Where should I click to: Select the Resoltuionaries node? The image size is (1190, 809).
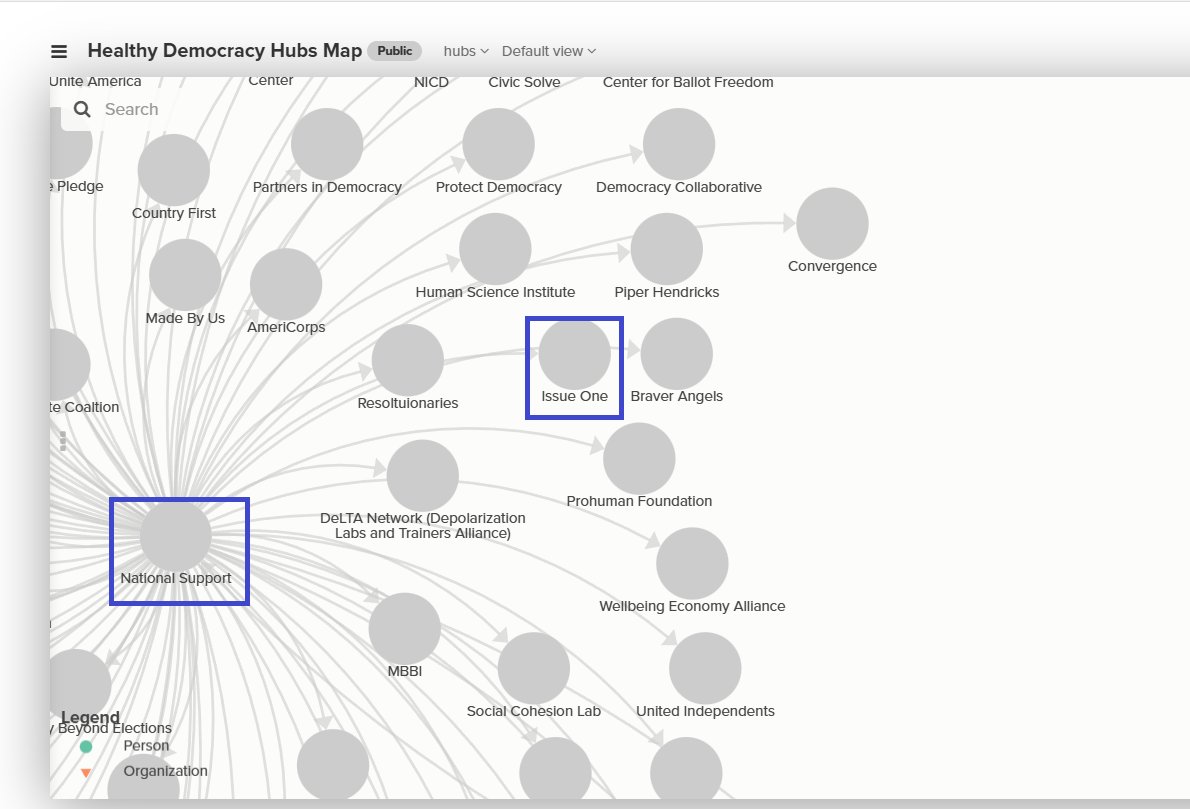pos(408,360)
